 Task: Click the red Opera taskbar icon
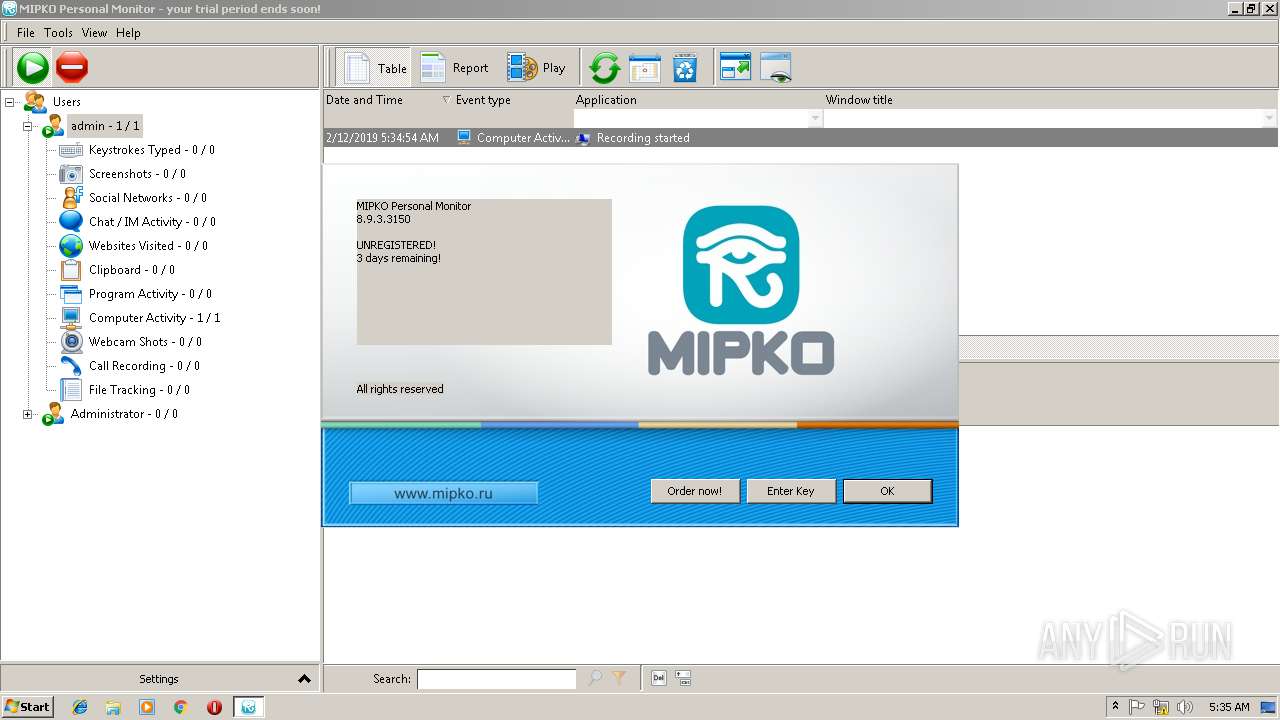pyautogui.click(x=214, y=707)
